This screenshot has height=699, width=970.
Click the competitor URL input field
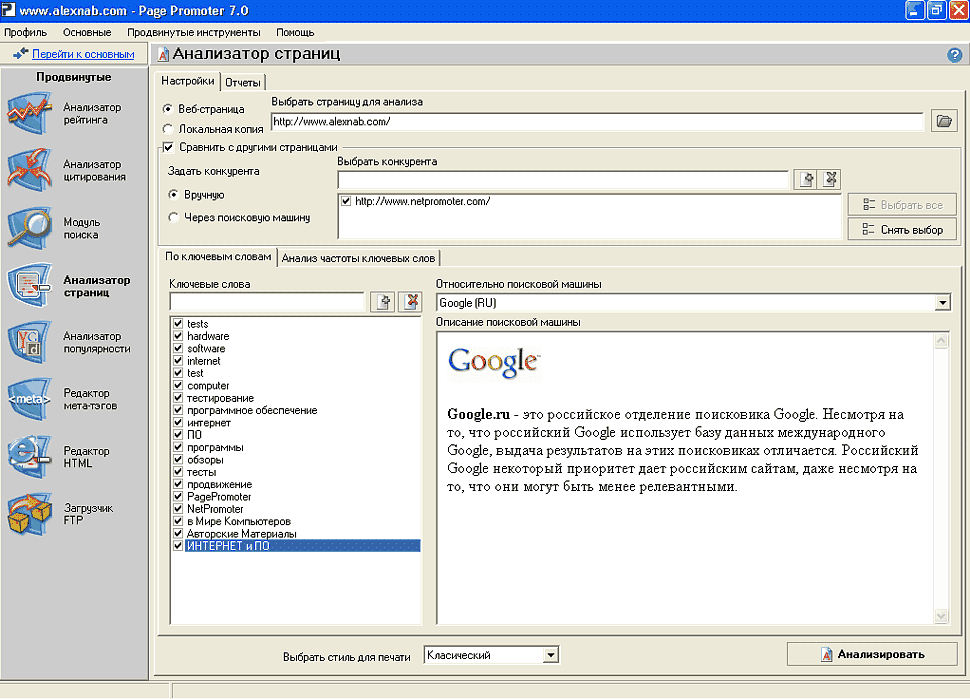563,179
